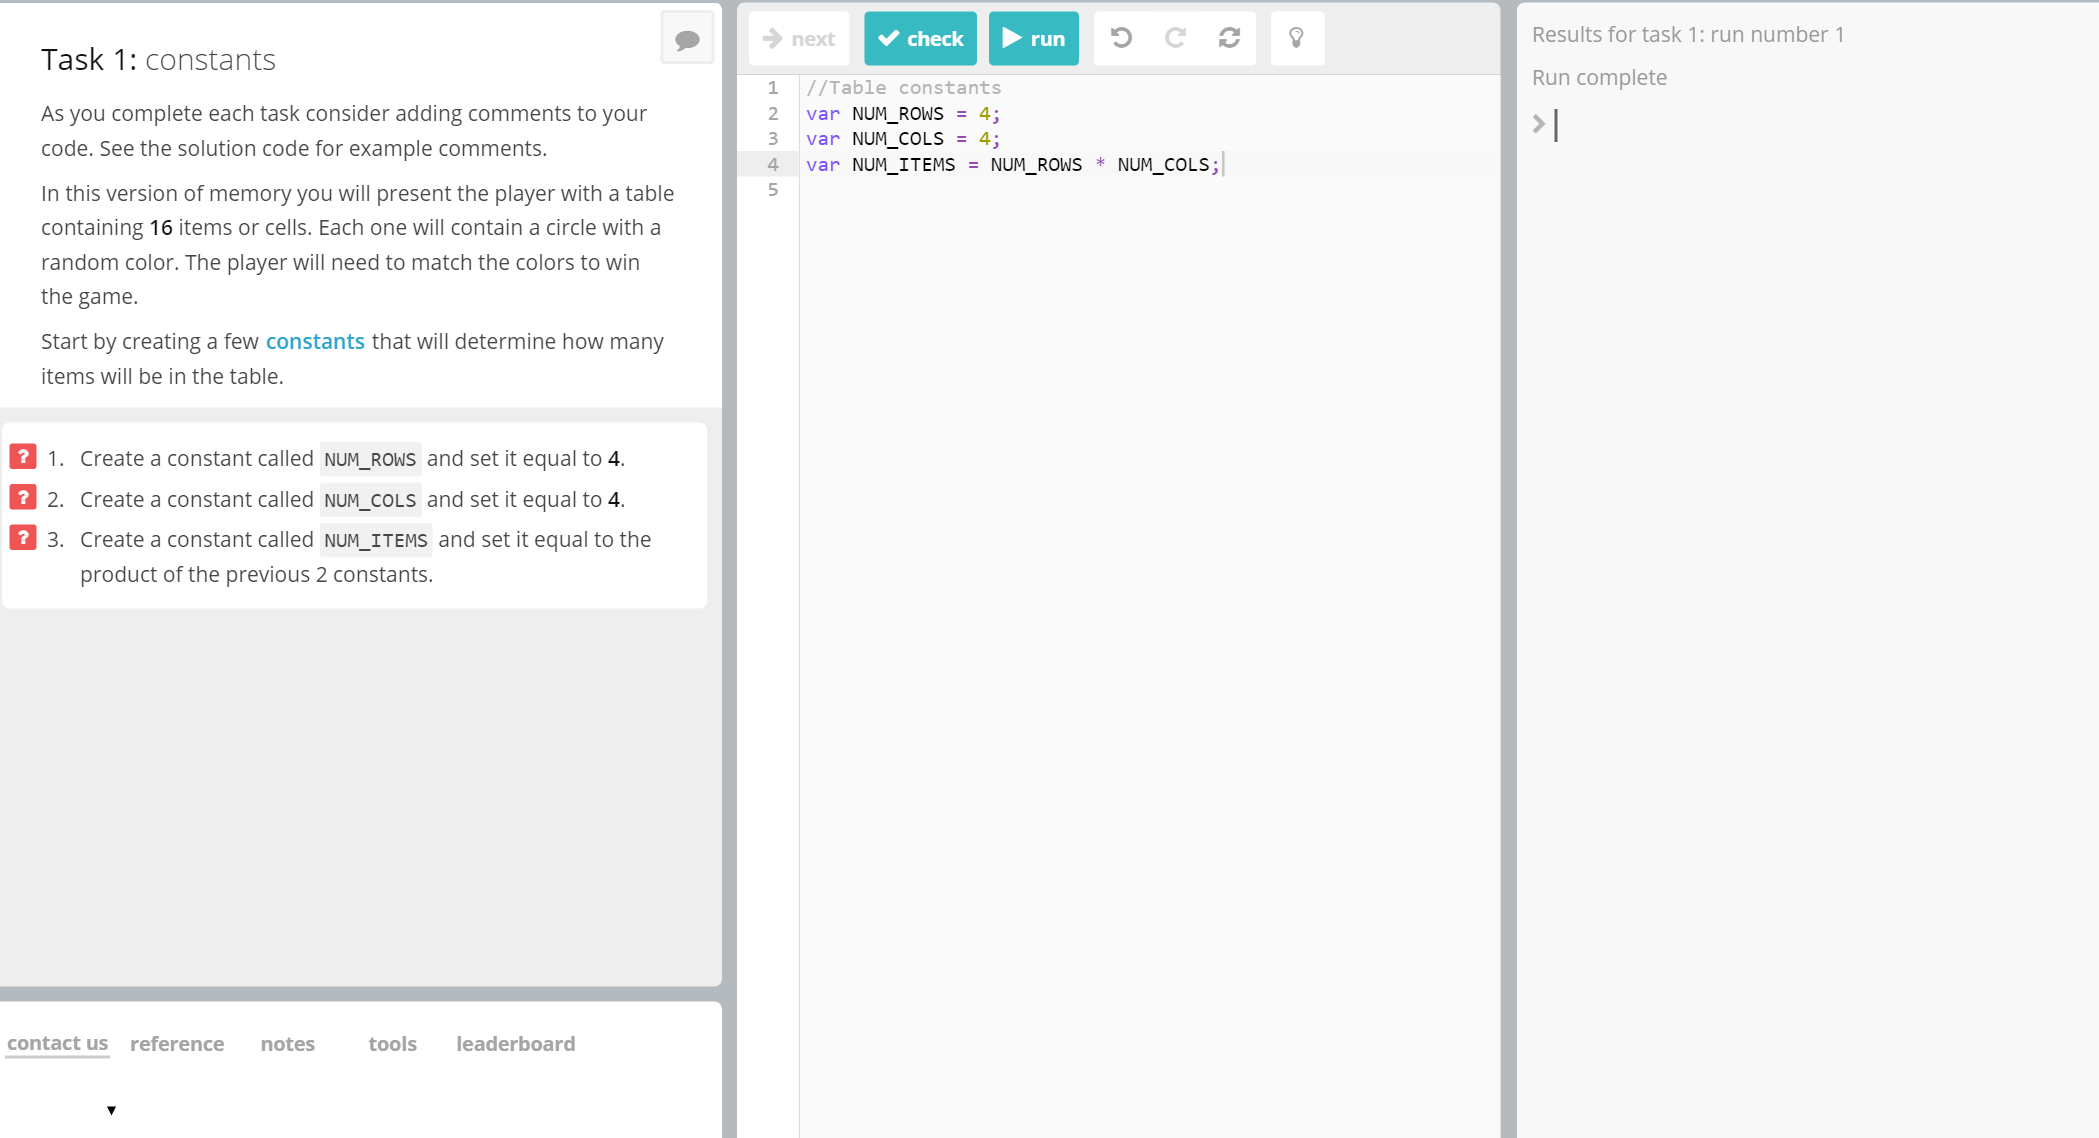Click the undo arrow icon
Viewport: 2099px width, 1138px height.
click(1121, 38)
